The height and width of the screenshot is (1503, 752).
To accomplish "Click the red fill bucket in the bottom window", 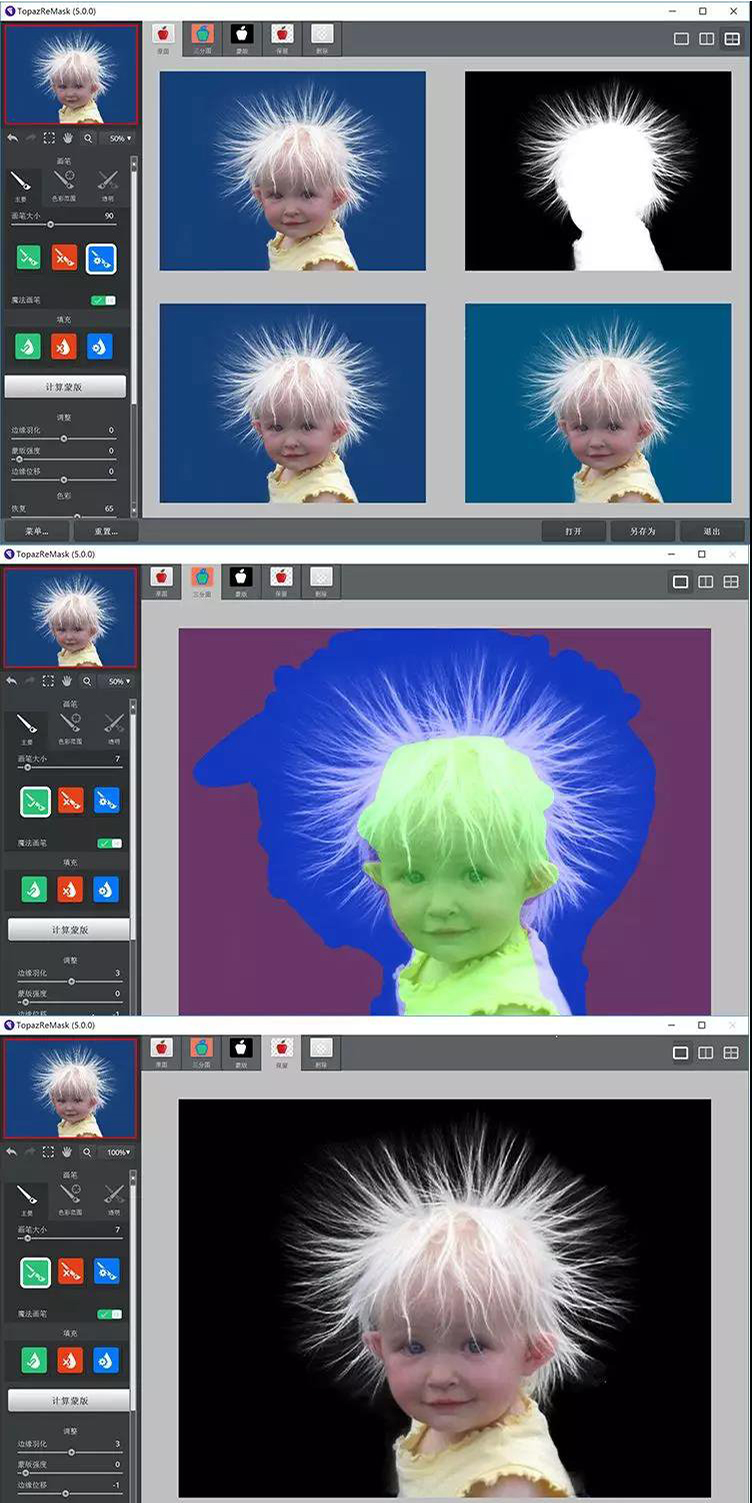I will tap(69, 1360).
